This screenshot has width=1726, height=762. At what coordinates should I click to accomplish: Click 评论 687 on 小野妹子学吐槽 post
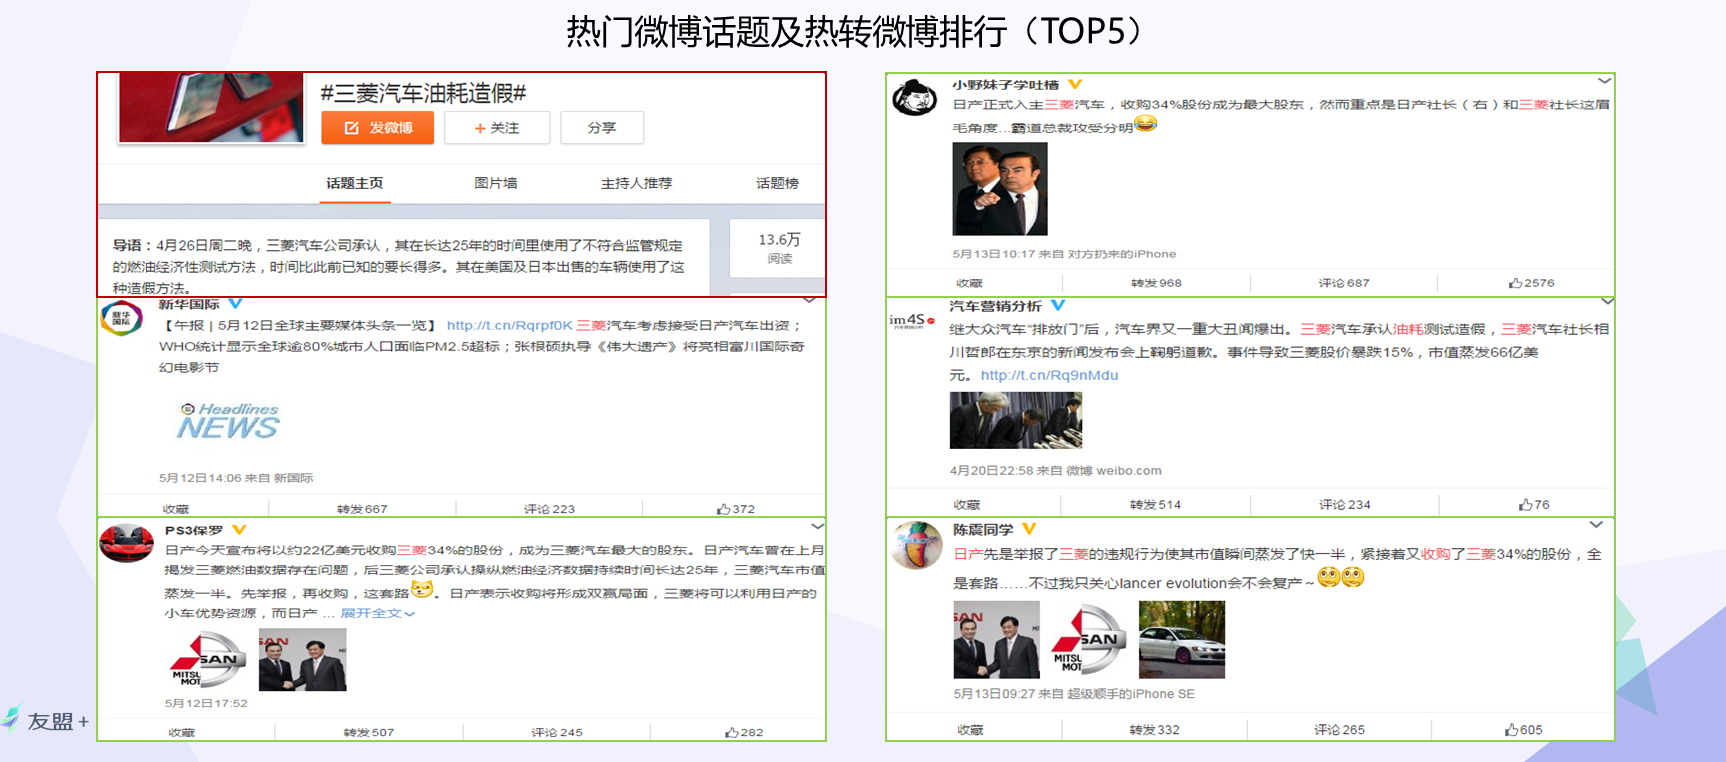[1344, 283]
